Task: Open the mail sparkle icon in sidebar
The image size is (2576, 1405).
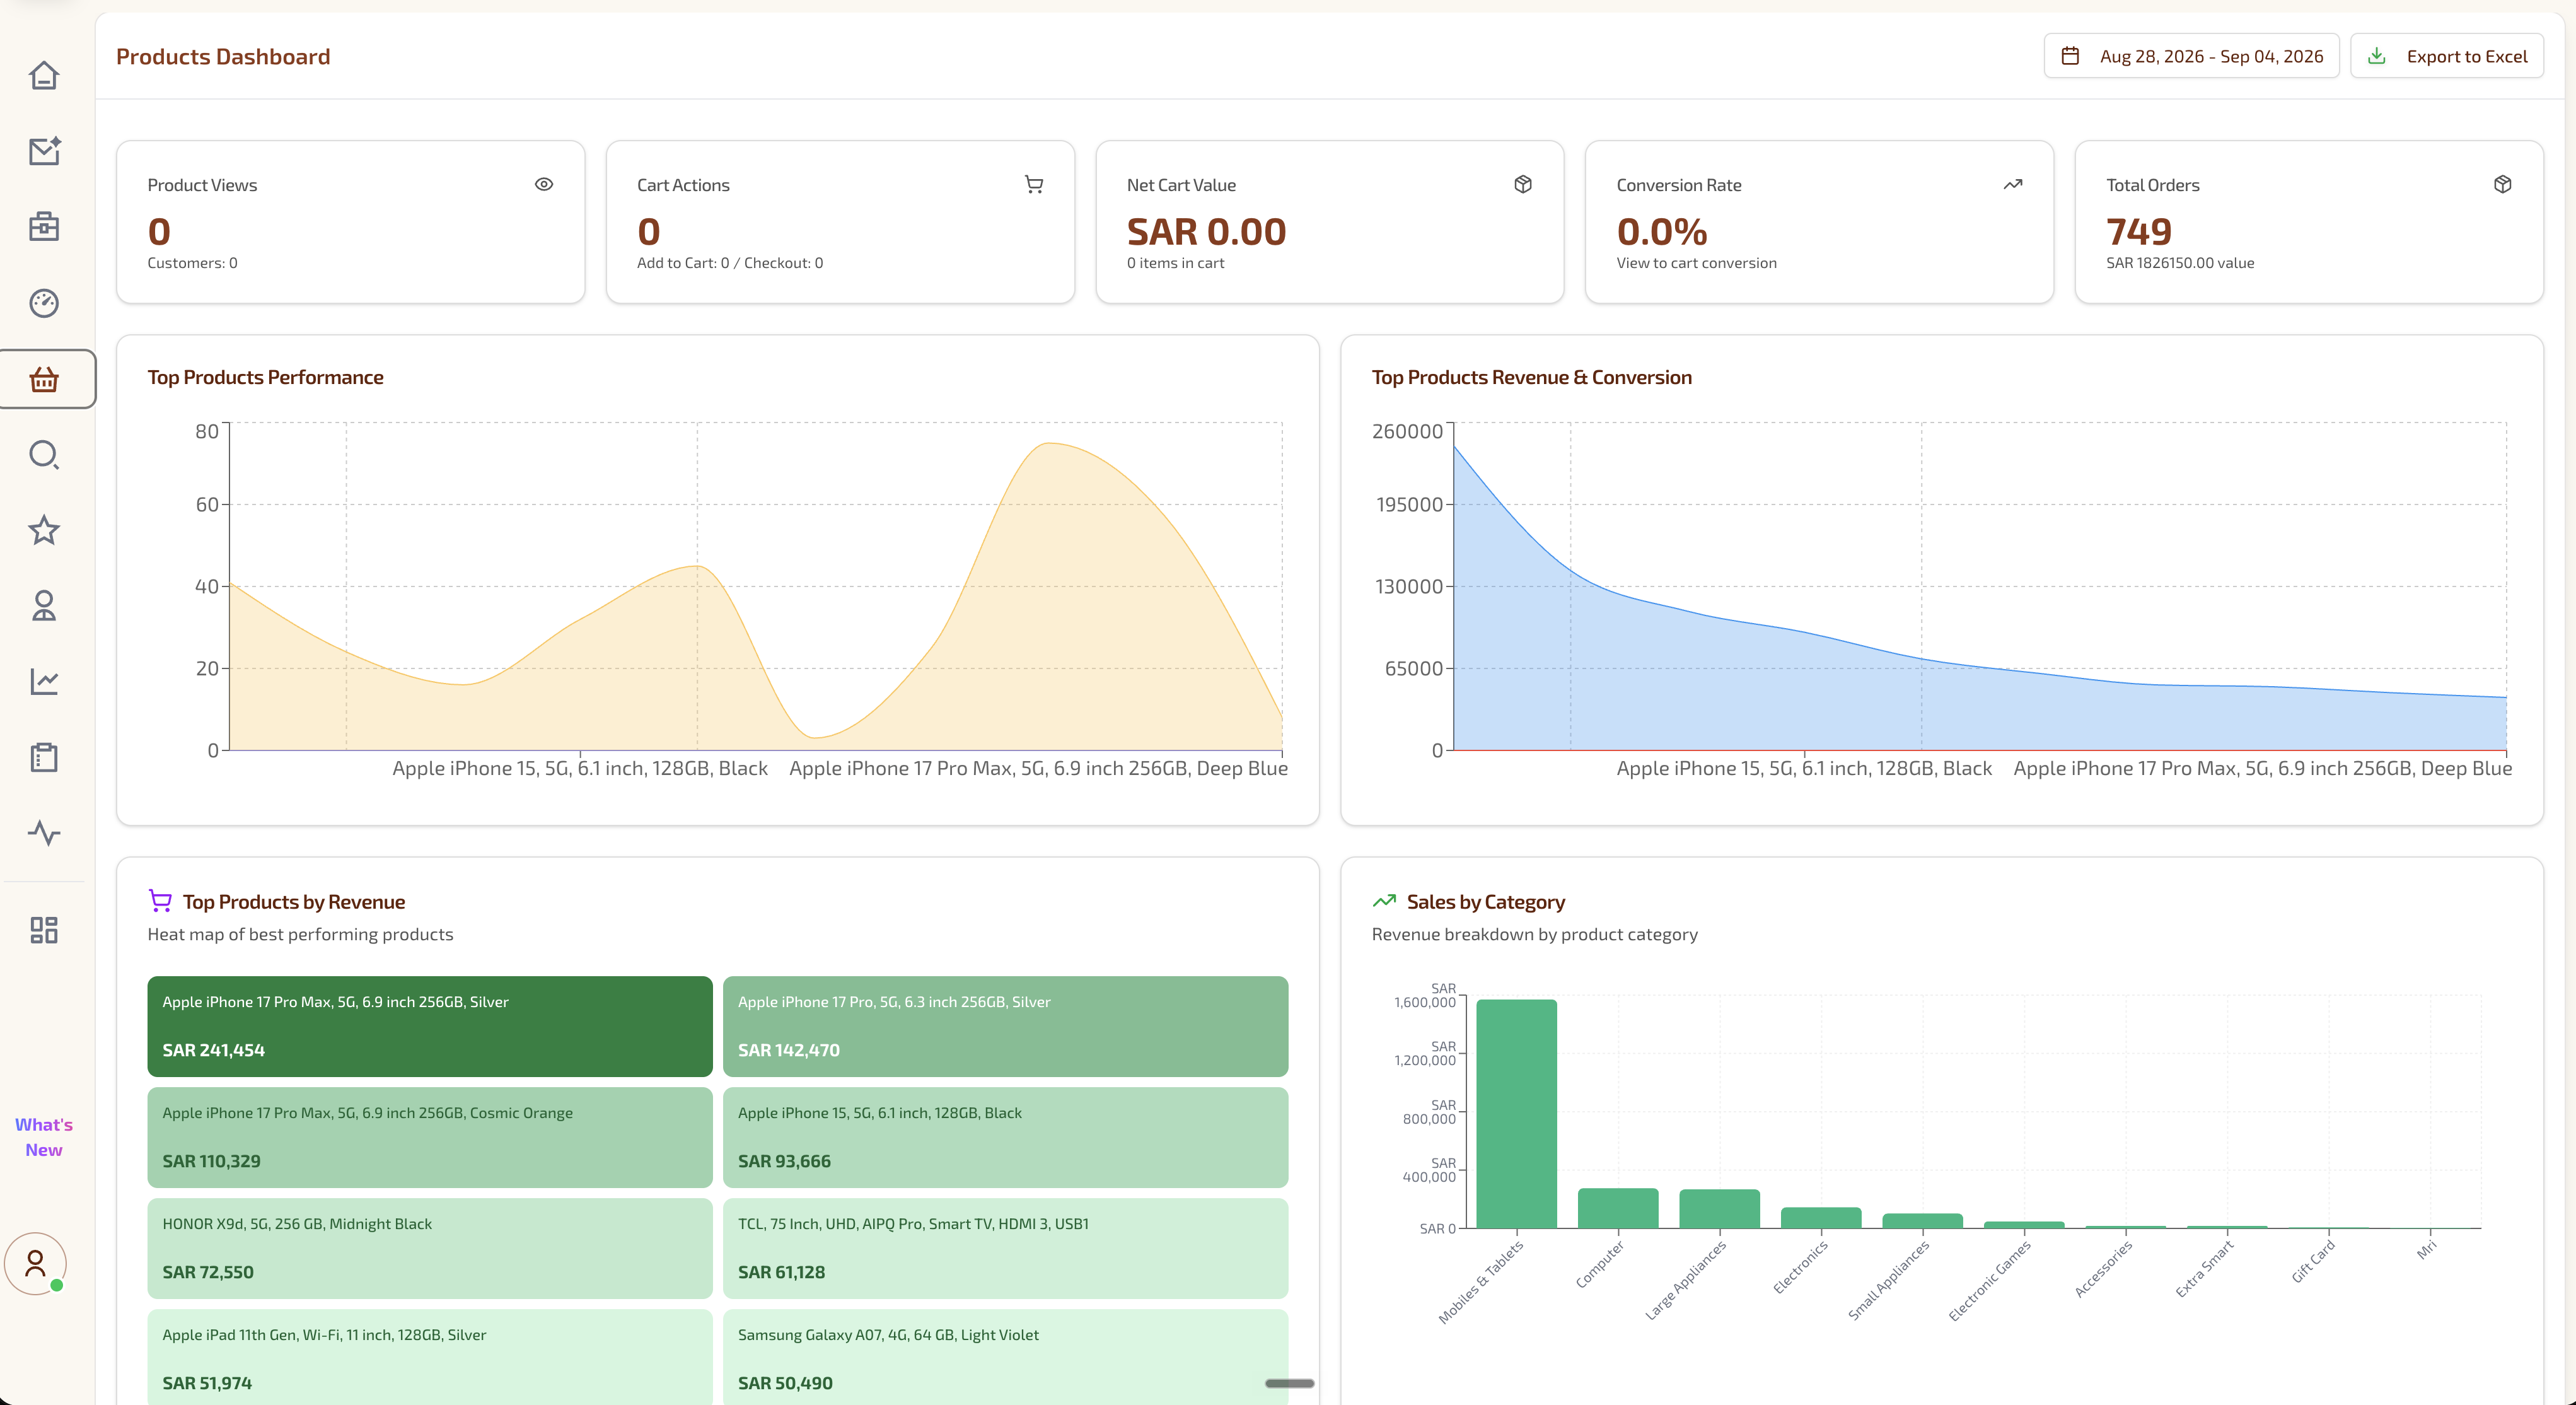Action: pyautogui.click(x=44, y=151)
